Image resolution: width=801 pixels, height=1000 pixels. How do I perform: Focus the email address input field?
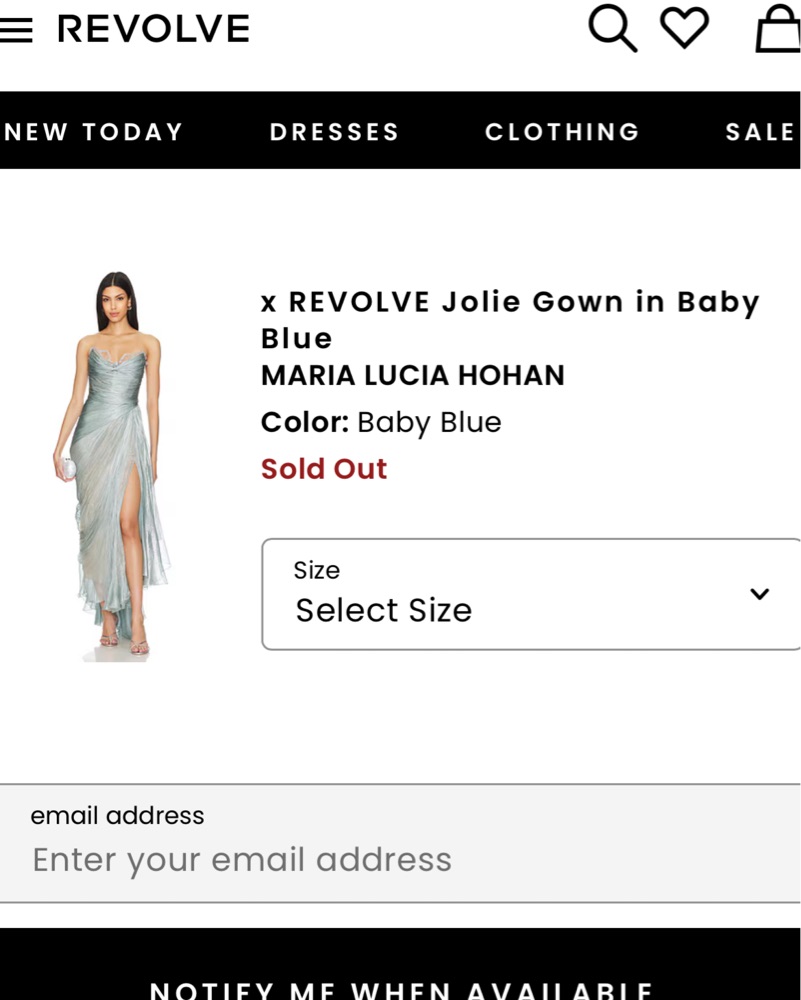click(400, 860)
